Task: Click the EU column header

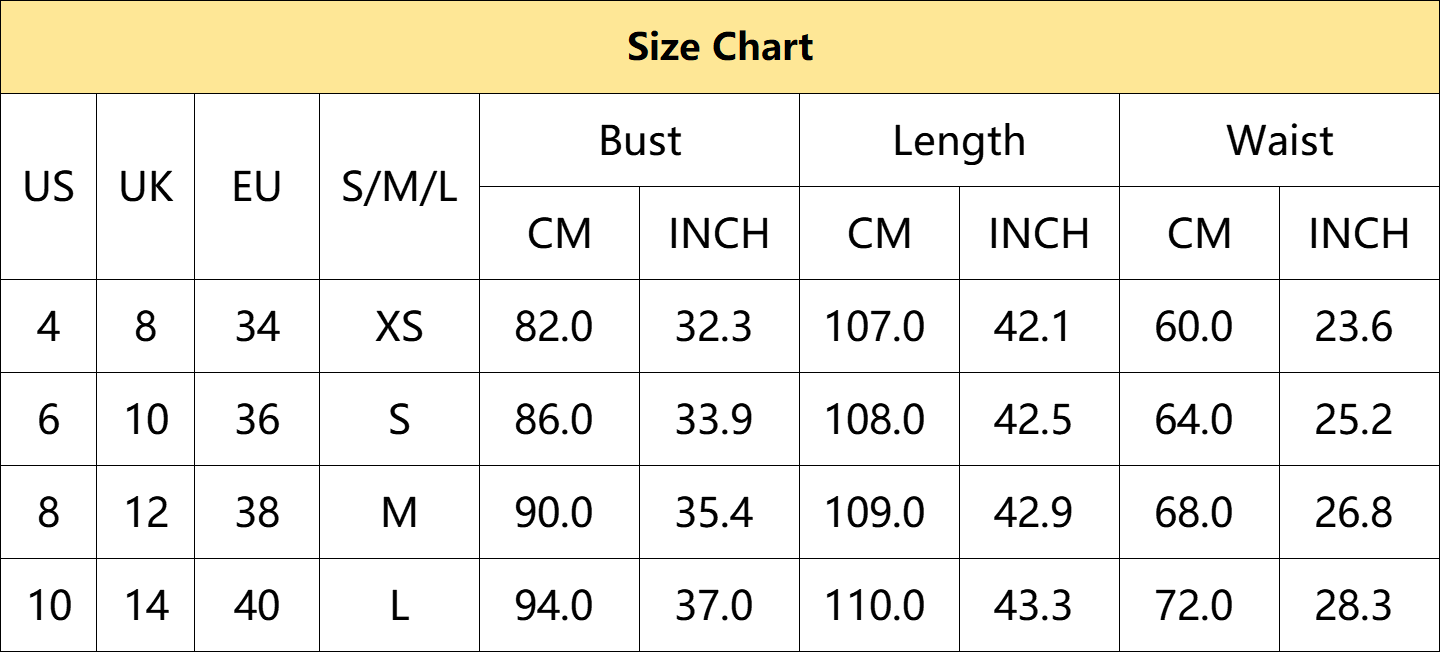Action: coord(257,187)
